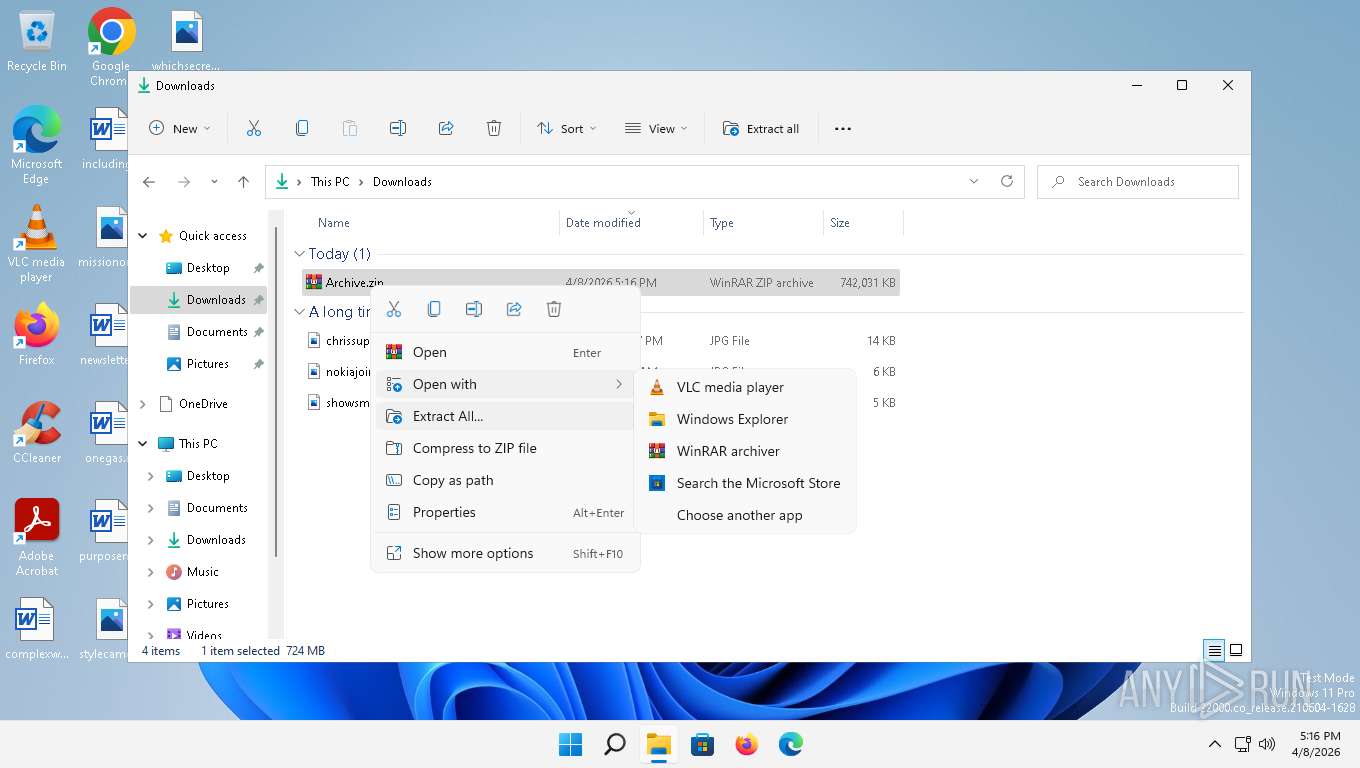
Task: Click the Rename icon in the context menu
Action: click(474, 309)
